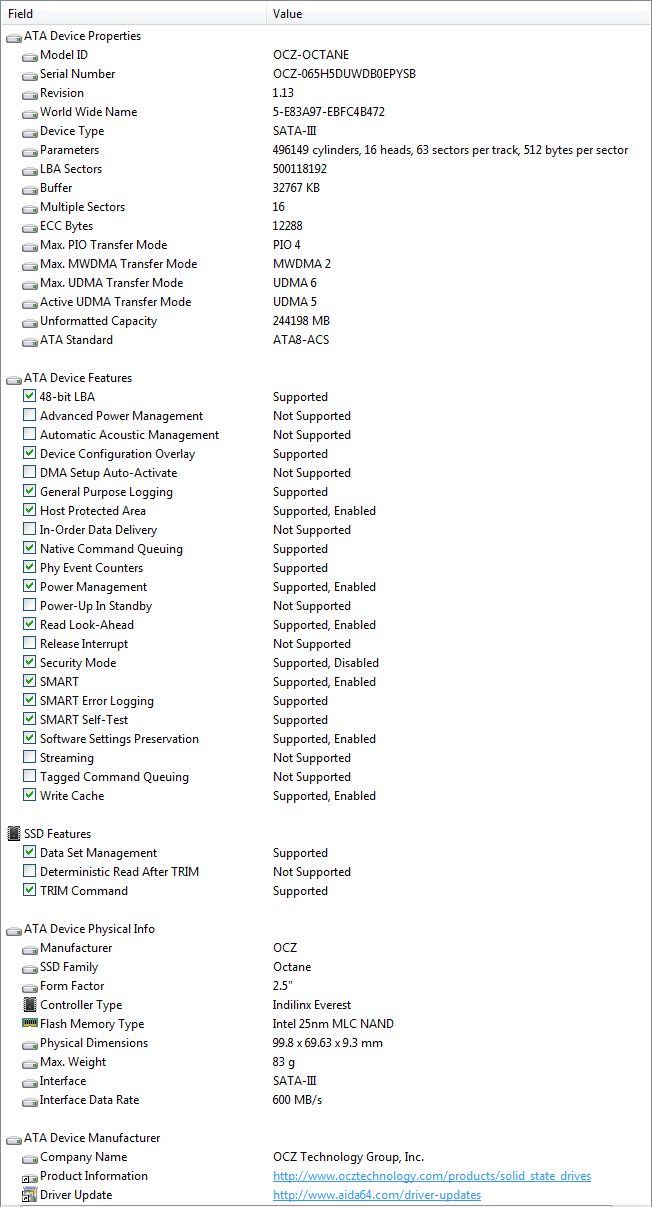Click the ATA Device Features section icon
The image size is (652, 1207).
[13, 379]
